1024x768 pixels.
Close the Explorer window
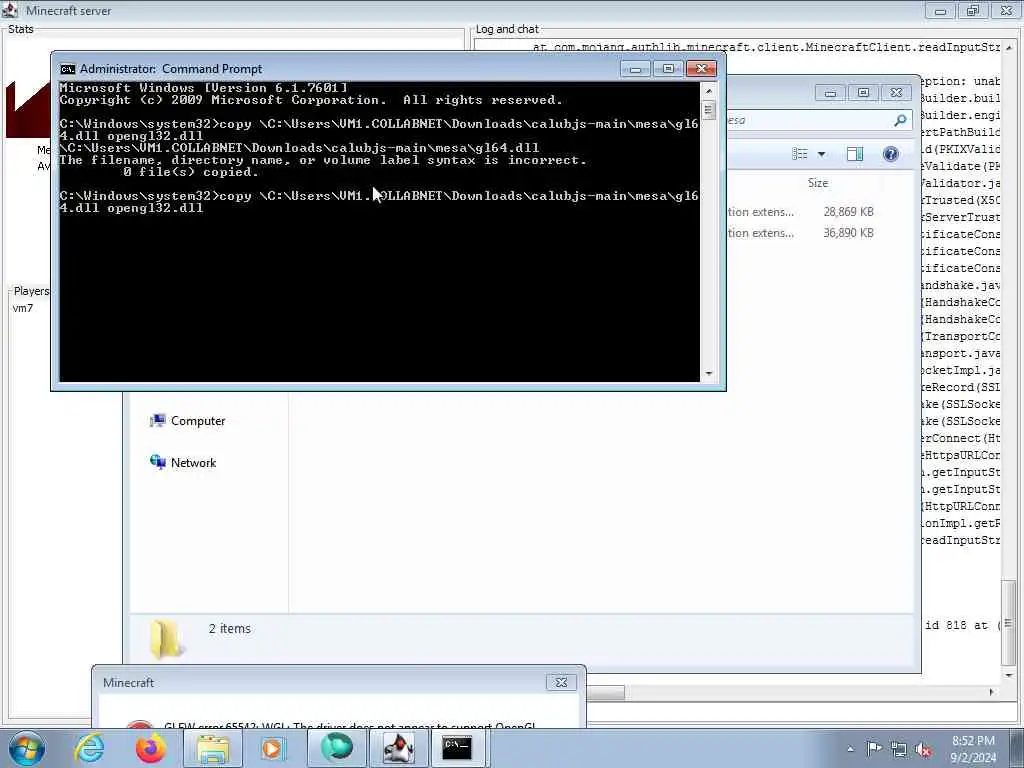coord(897,93)
